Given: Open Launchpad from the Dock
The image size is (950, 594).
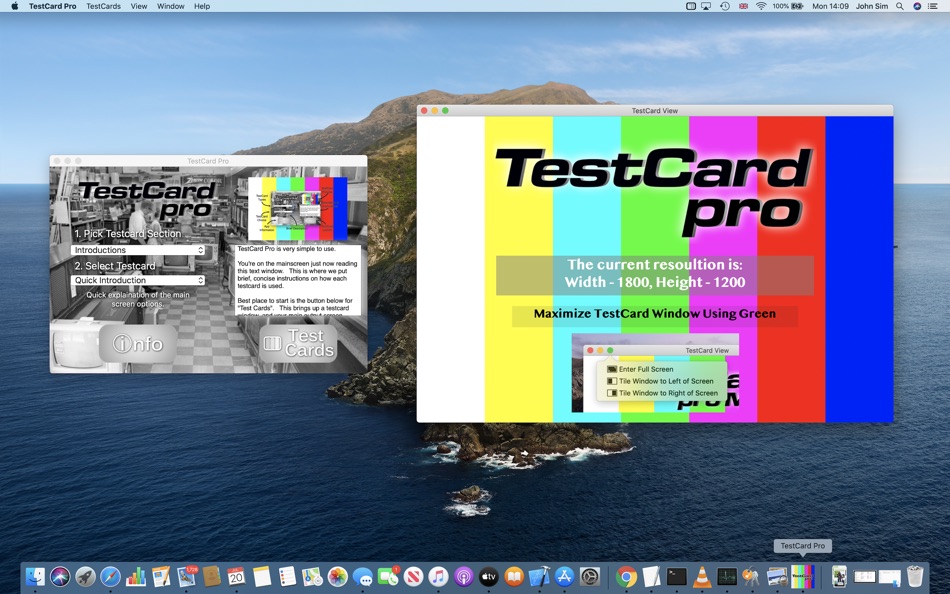Looking at the screenshot, I should (x=85, y=576).
